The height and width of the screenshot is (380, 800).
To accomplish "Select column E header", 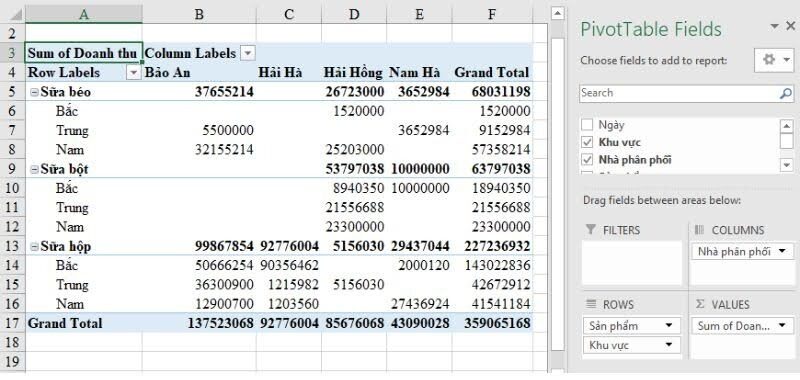I will pos(419,15).
